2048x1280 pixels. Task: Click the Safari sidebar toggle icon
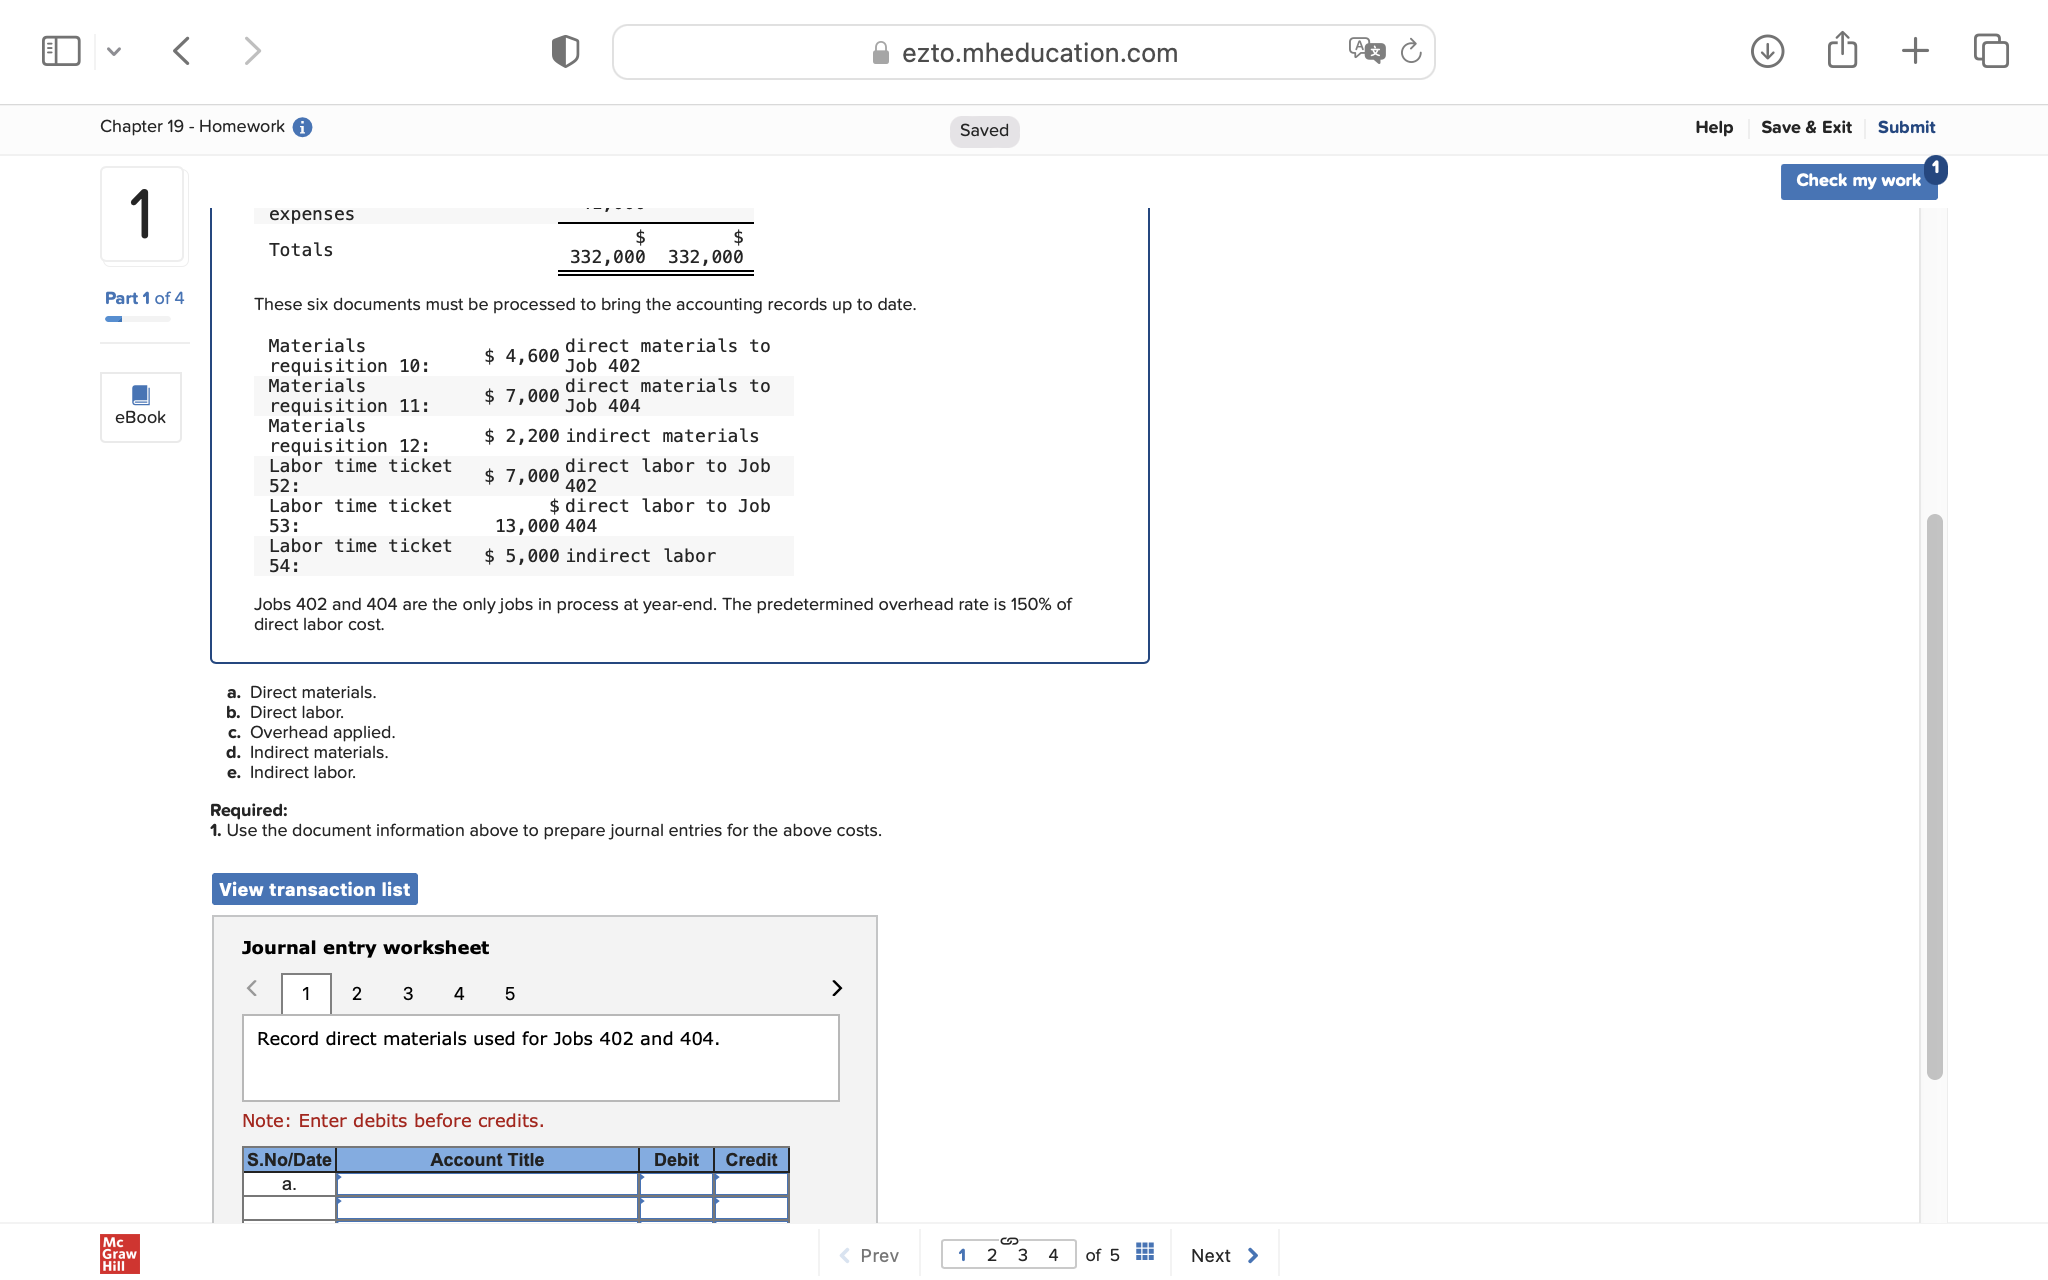[61, 51]
